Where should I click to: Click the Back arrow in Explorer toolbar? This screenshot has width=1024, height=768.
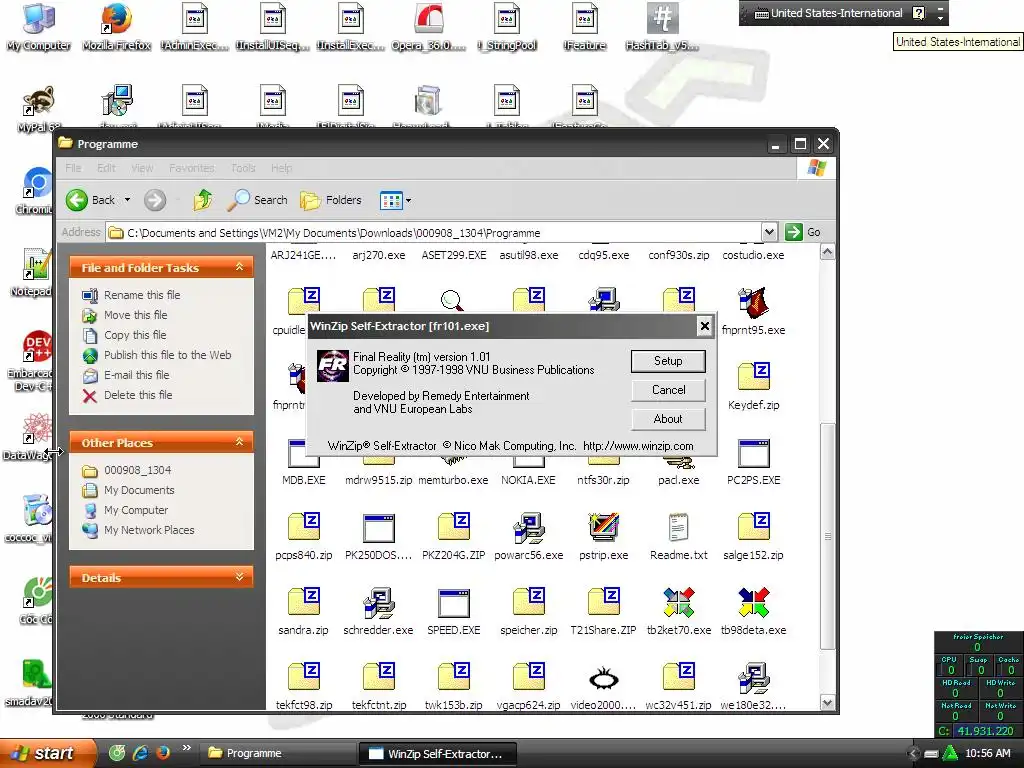pyautogui.click(x=76, y=200)
